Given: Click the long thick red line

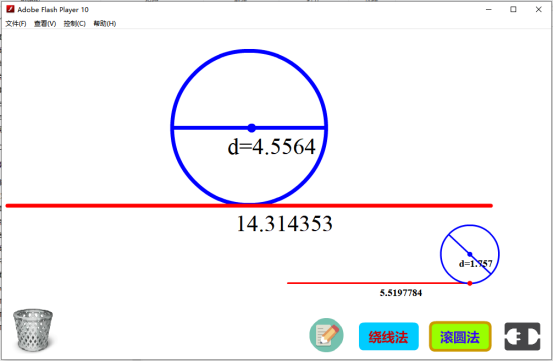Looking at the screenshot, I should (x=249, y=206).
